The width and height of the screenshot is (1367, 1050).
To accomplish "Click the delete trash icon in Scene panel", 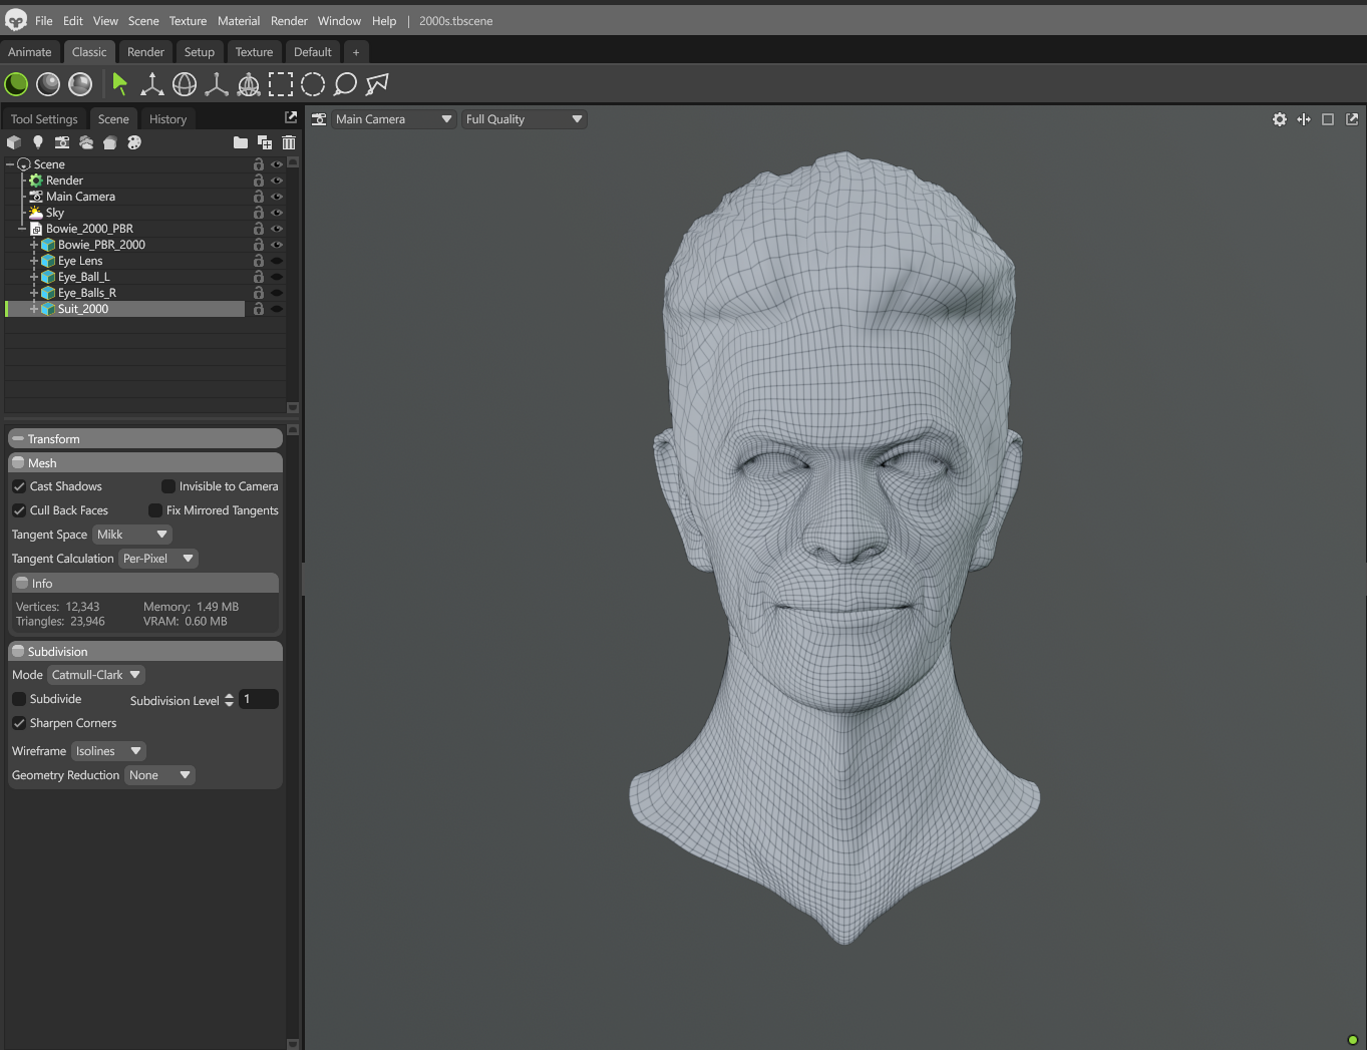I will pos(289,143).
